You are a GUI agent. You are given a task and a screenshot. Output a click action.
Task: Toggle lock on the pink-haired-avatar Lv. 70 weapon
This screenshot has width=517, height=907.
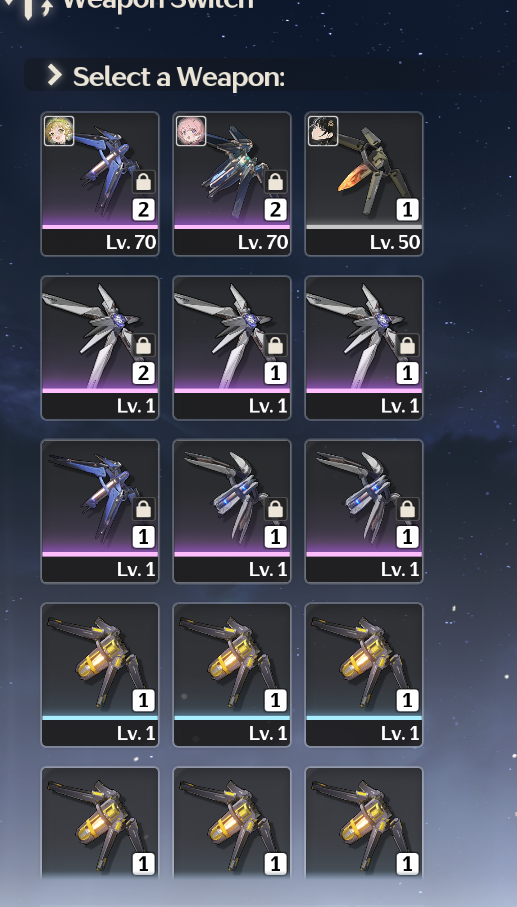(275, 182)
